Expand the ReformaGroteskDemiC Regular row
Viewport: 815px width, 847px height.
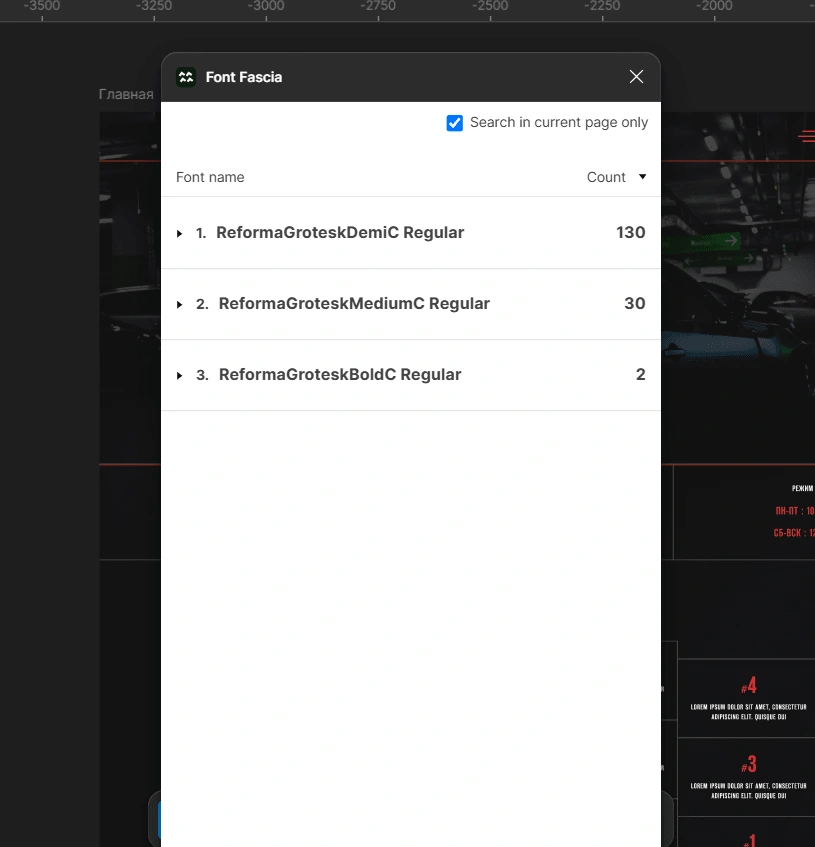click(179, 233)
